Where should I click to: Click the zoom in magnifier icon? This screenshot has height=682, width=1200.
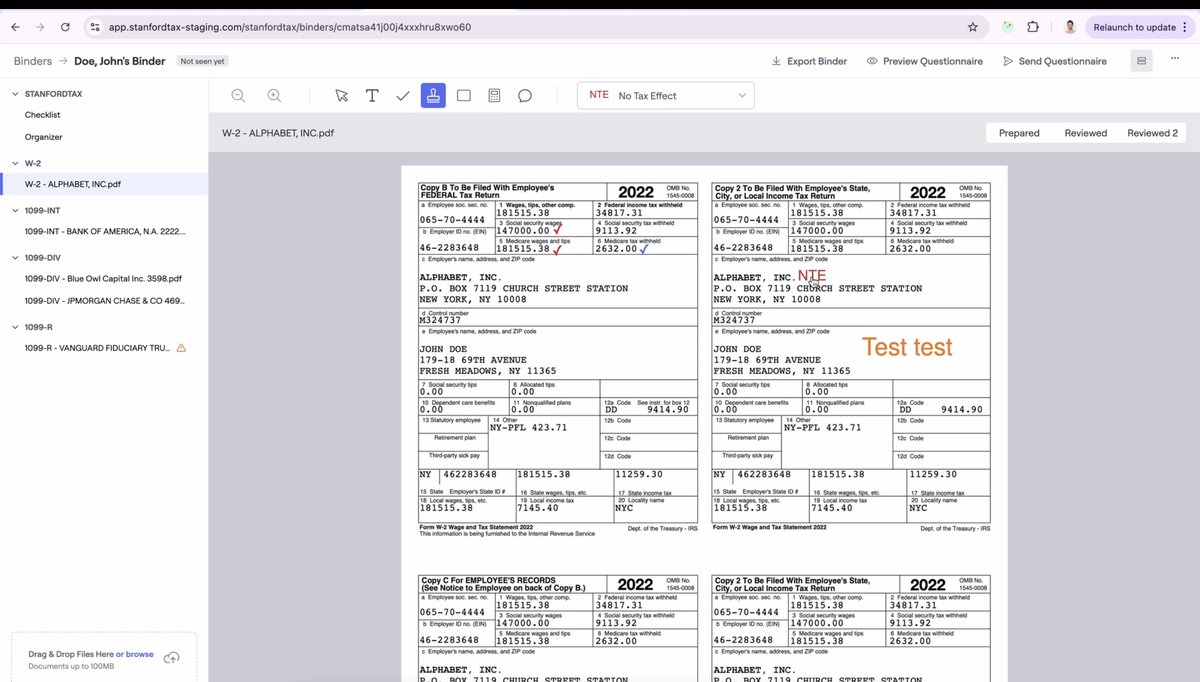274,95
